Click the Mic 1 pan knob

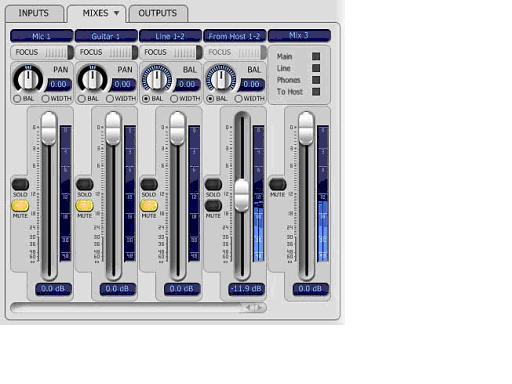pos(28,79)
